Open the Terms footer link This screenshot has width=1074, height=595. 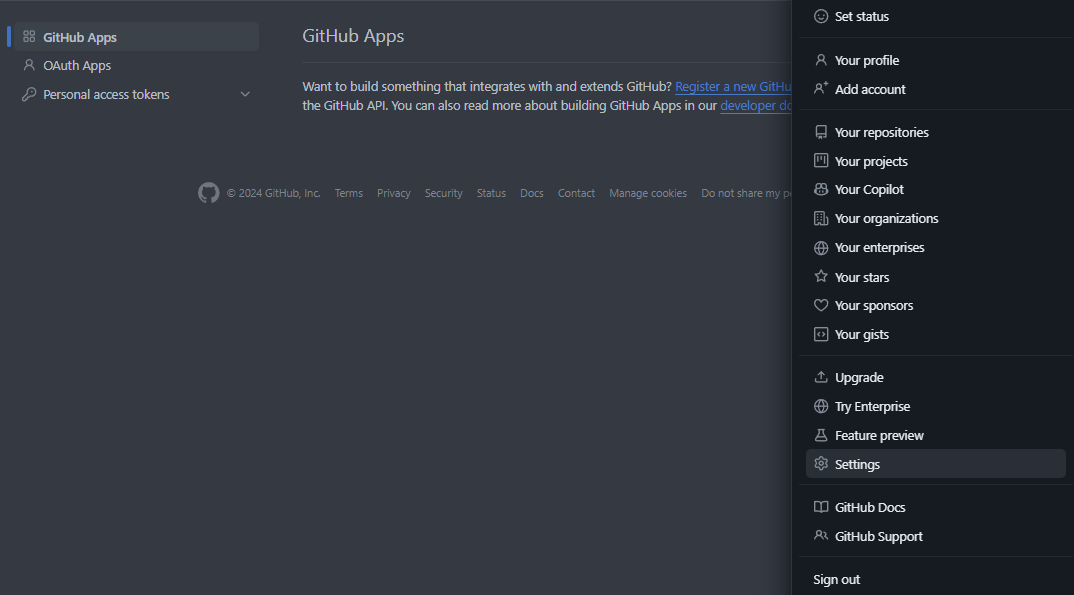[x=349, y=193]
